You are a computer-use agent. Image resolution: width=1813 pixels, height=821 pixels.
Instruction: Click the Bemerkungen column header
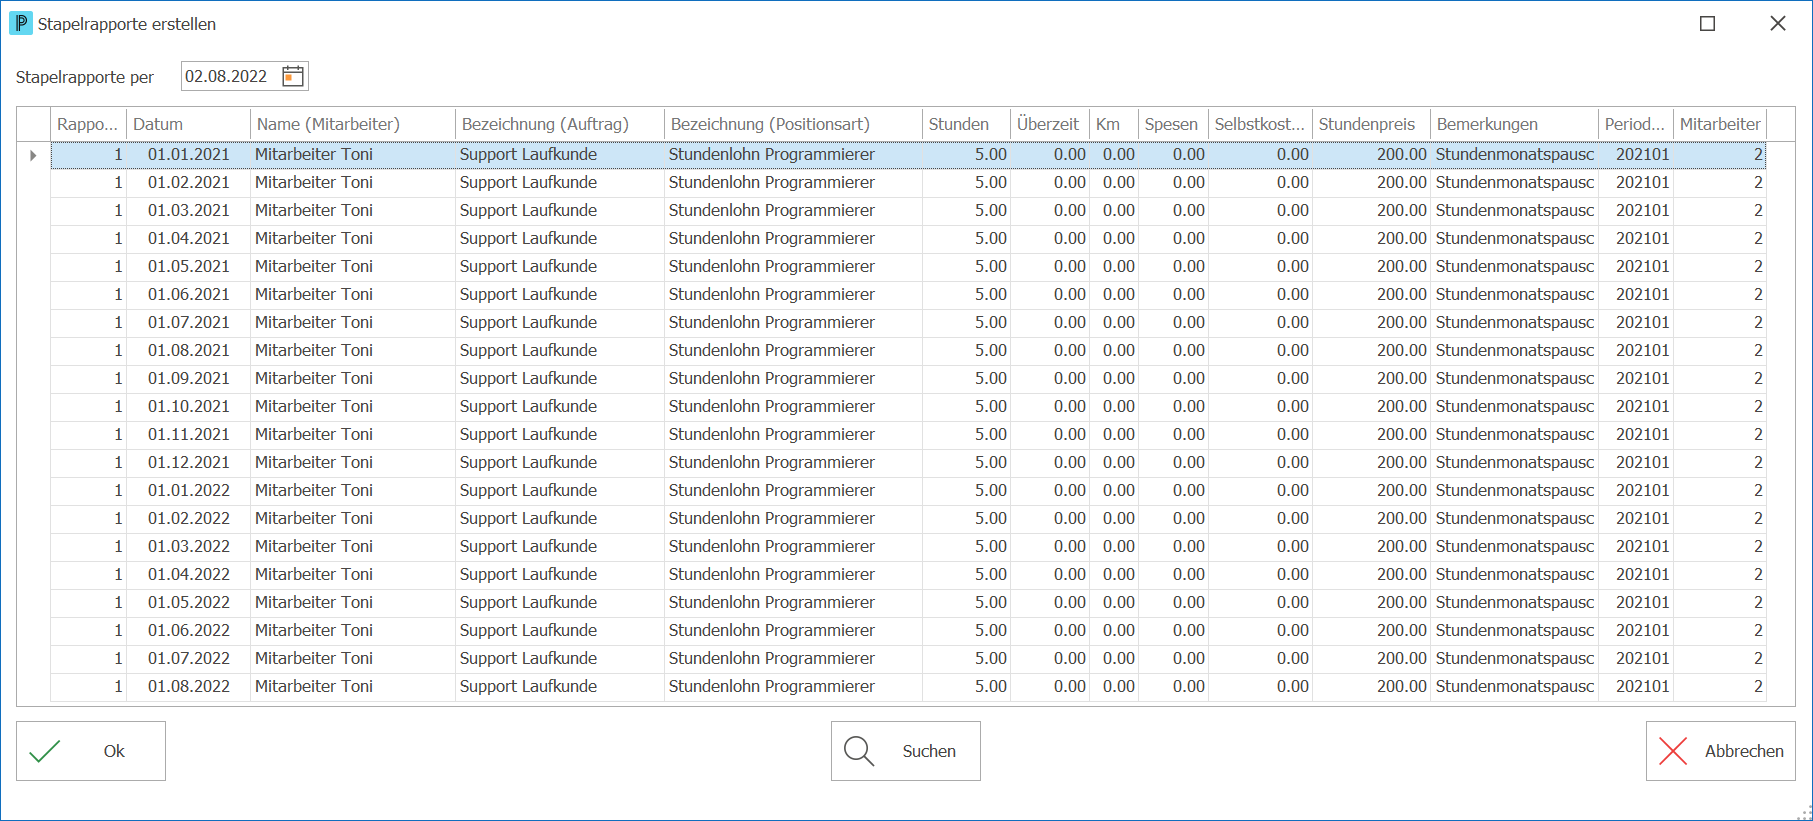(x=1514, y=124)
